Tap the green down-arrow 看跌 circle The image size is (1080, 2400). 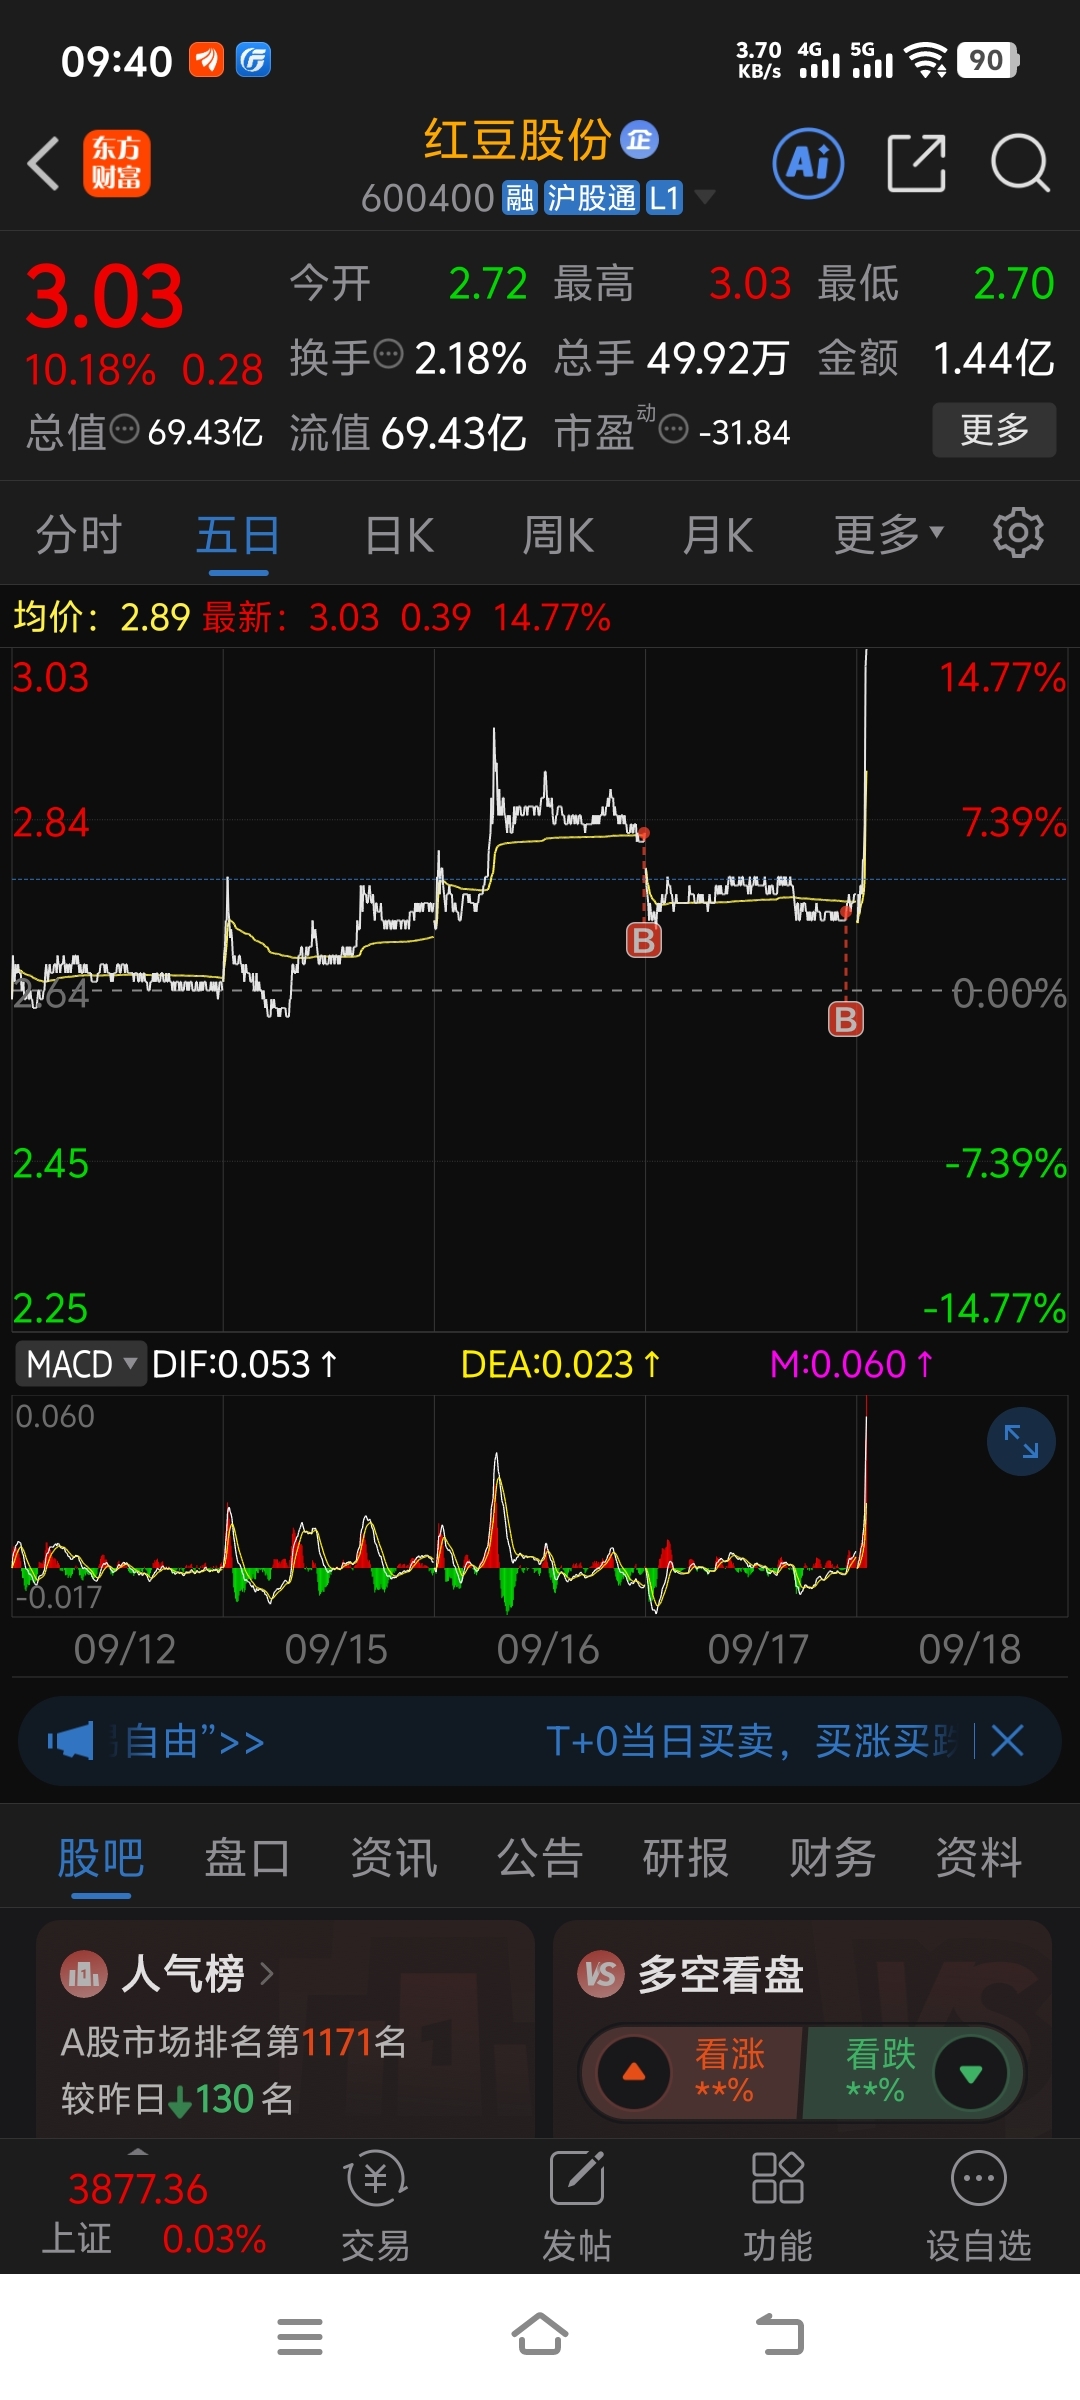(970, 2073)
